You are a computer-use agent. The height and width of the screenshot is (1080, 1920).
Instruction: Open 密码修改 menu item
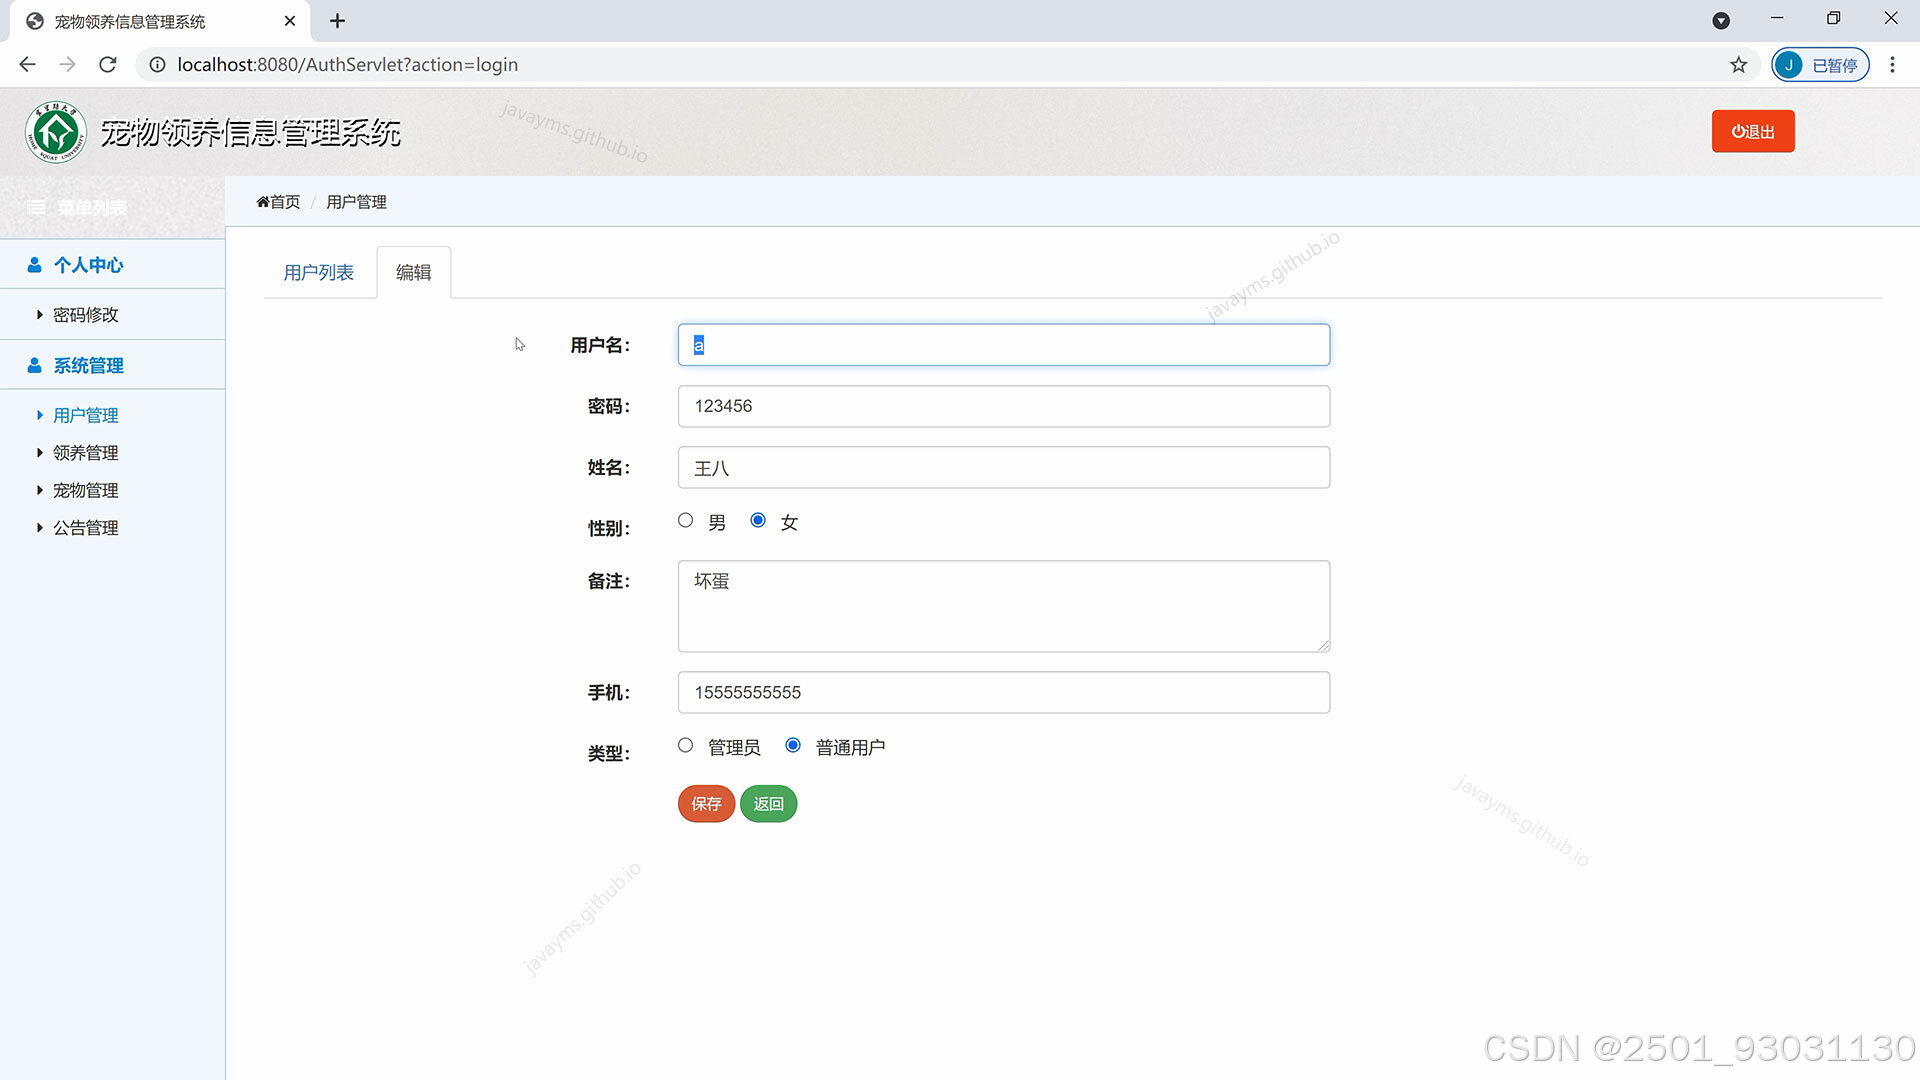point(86,315)
